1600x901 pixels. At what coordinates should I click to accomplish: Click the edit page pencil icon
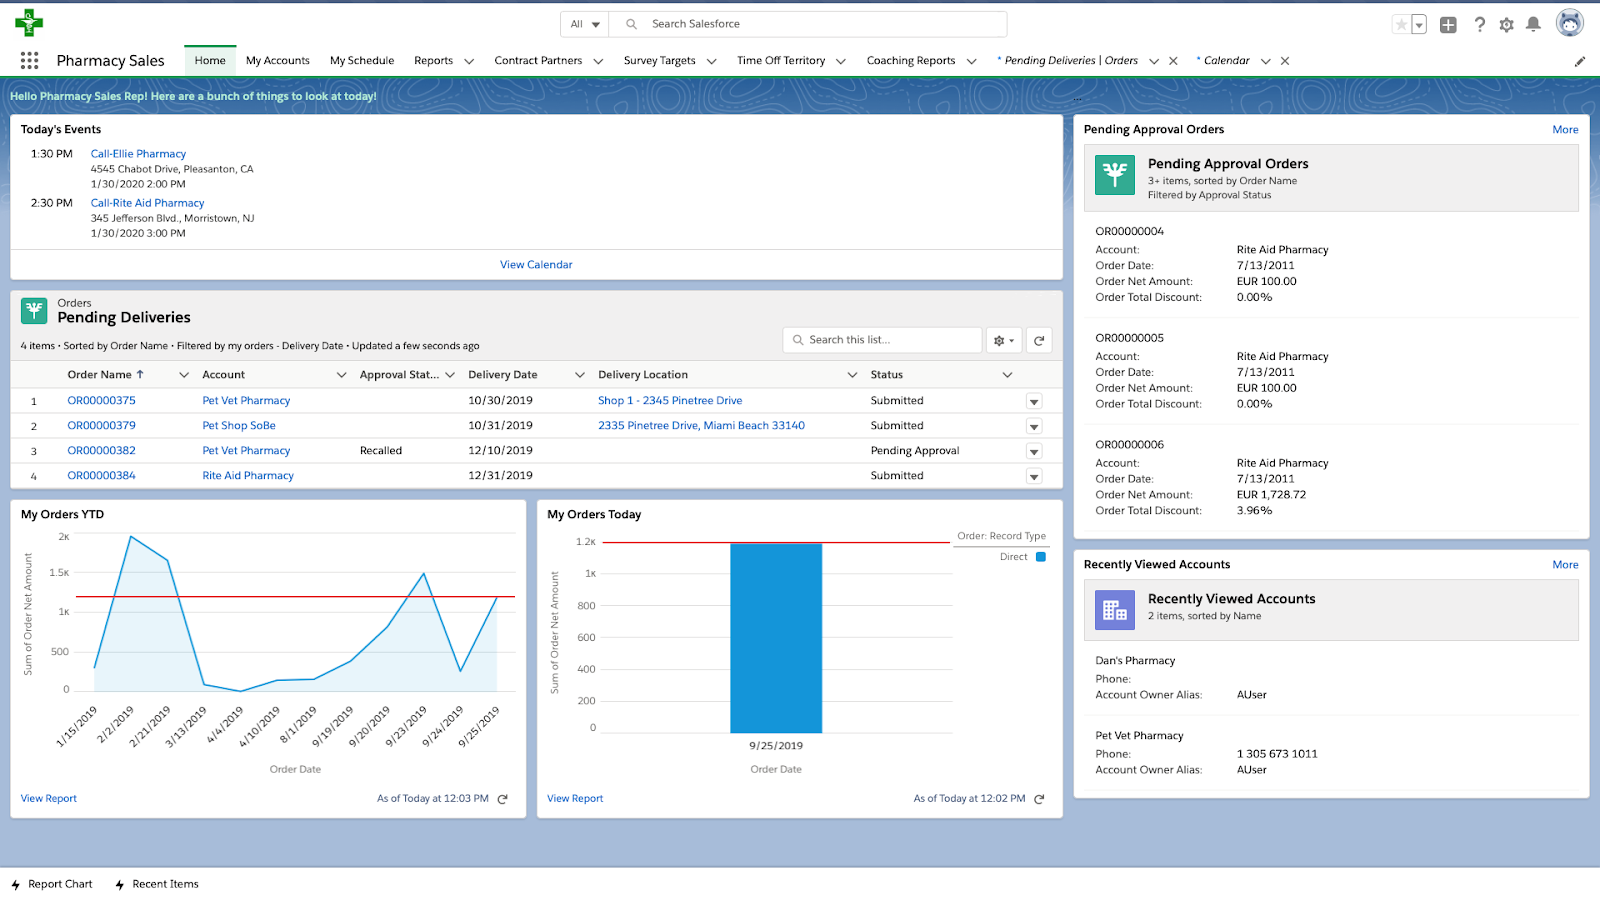pos(1580,62)
